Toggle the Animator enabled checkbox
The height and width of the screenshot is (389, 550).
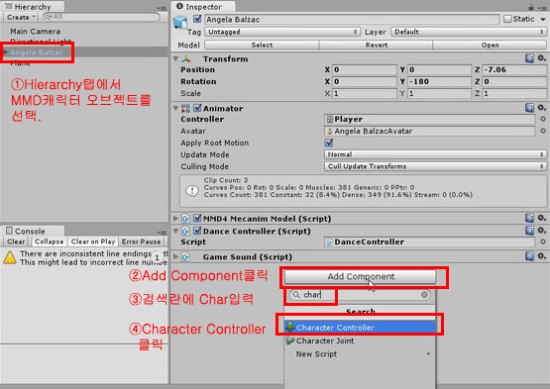197,108
